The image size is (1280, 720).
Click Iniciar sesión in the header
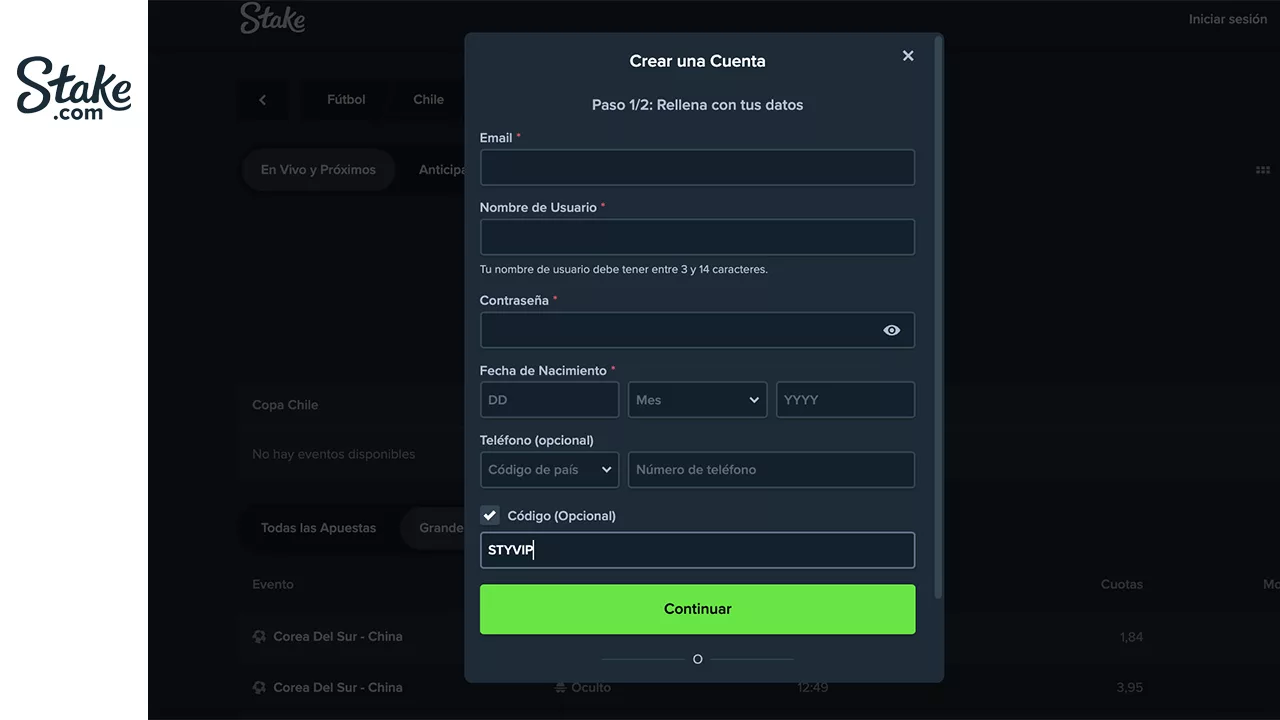(x=1227, y=19)
